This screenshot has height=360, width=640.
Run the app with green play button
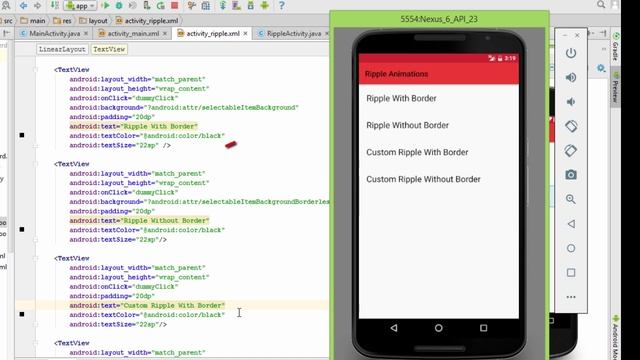(105, 5)
